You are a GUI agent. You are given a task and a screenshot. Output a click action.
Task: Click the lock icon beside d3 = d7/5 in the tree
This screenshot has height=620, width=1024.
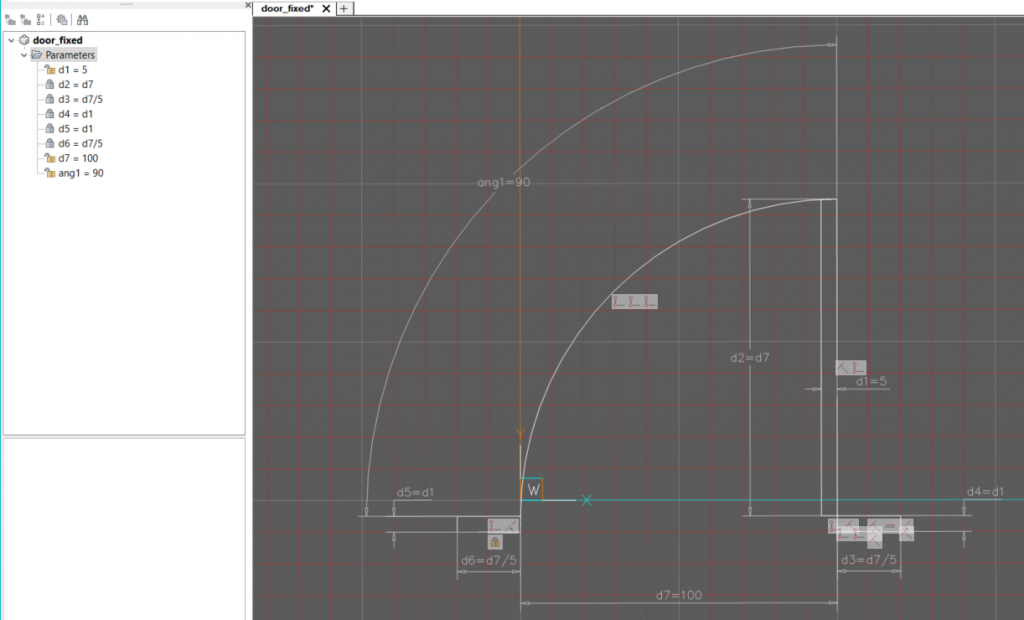[50, 99]
